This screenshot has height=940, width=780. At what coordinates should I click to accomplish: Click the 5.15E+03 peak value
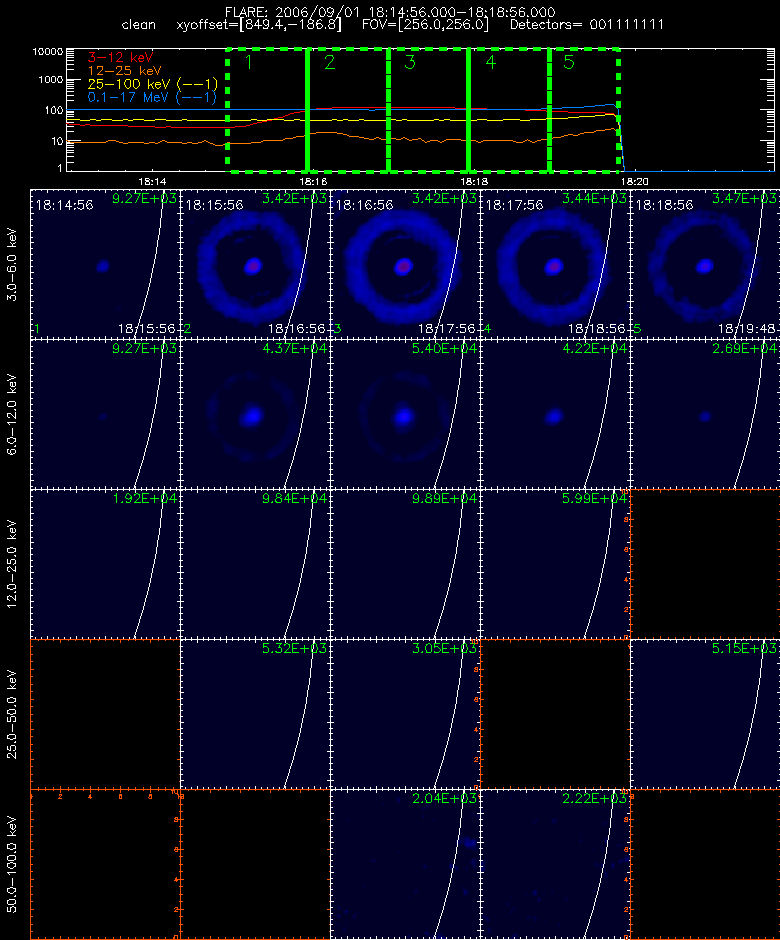click(x=744, y=648)
